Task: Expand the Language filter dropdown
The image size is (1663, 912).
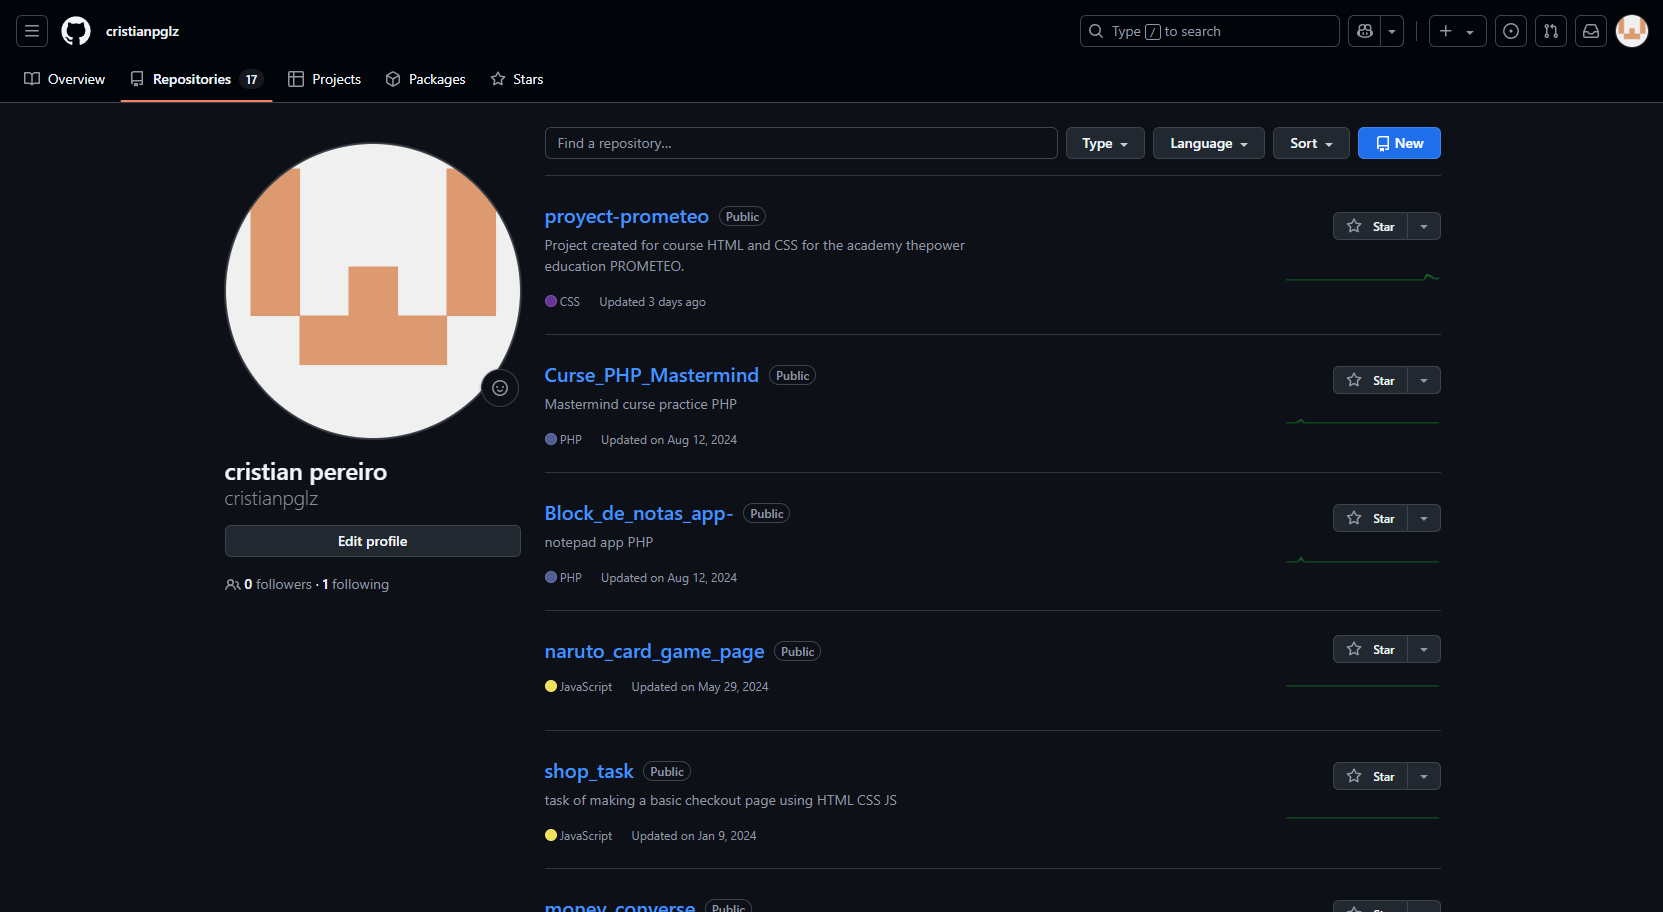Action: tap(1208, 143)
